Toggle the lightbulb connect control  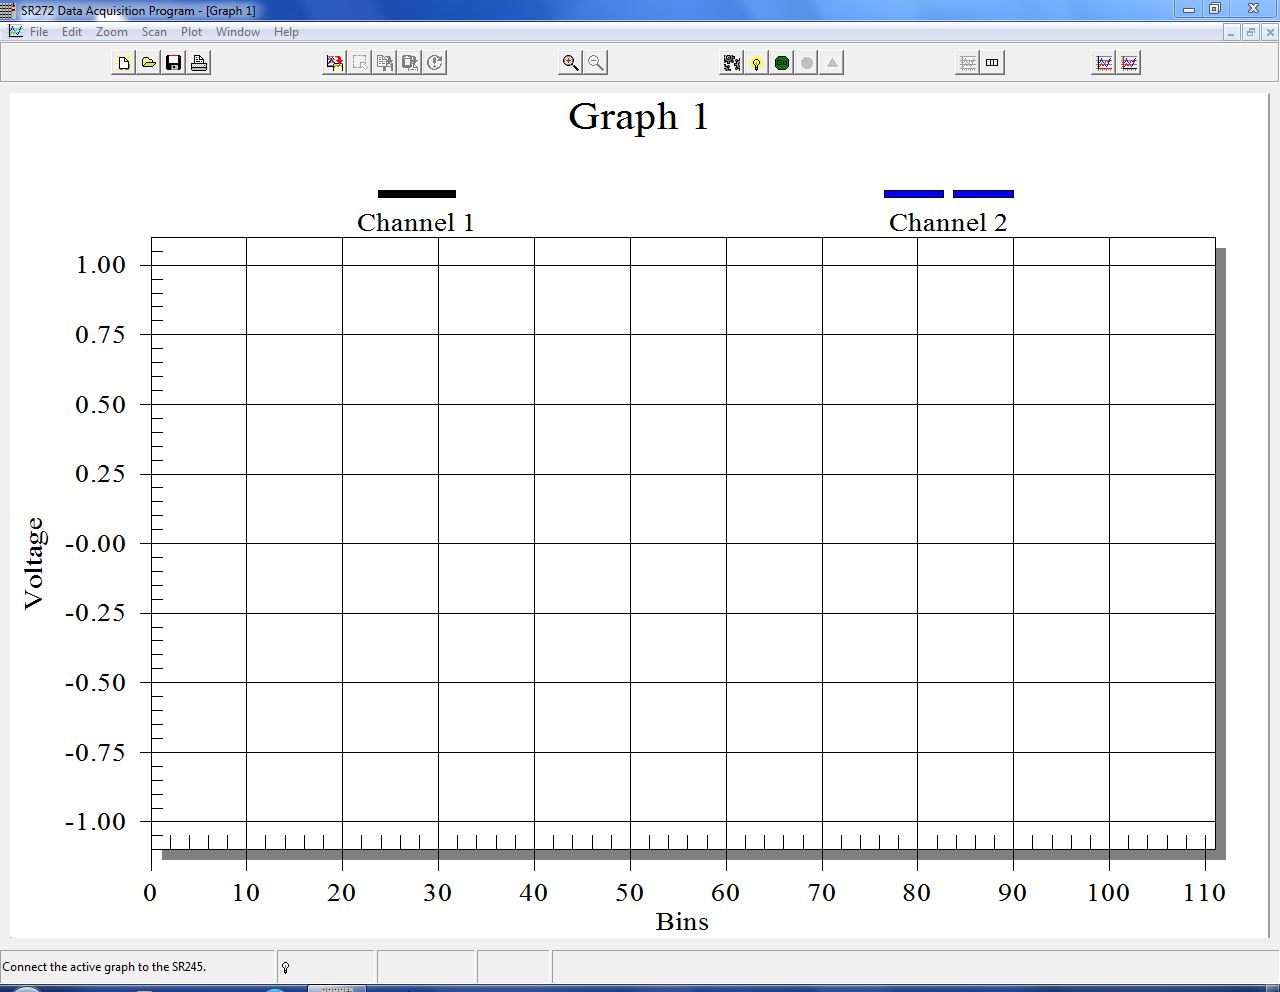pyautogui.click(x=756, y=62)
